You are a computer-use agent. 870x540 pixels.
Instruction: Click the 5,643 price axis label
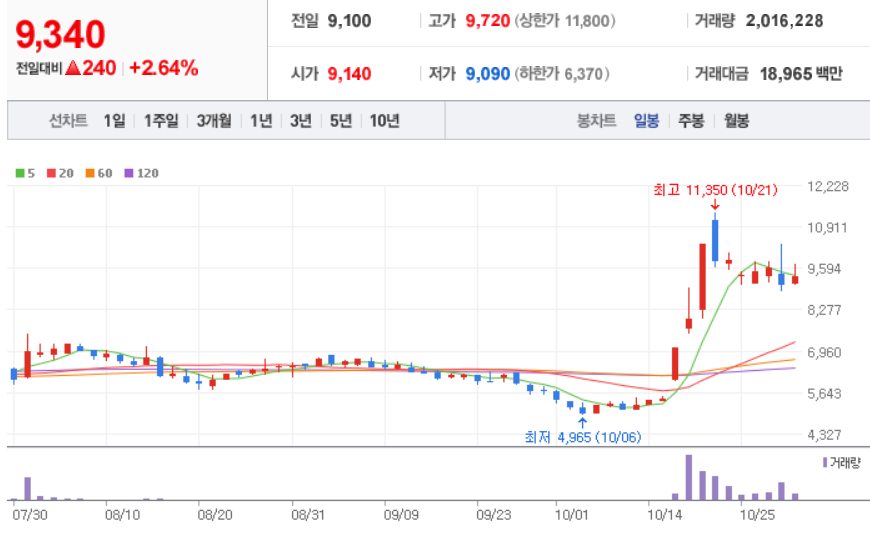825,393
